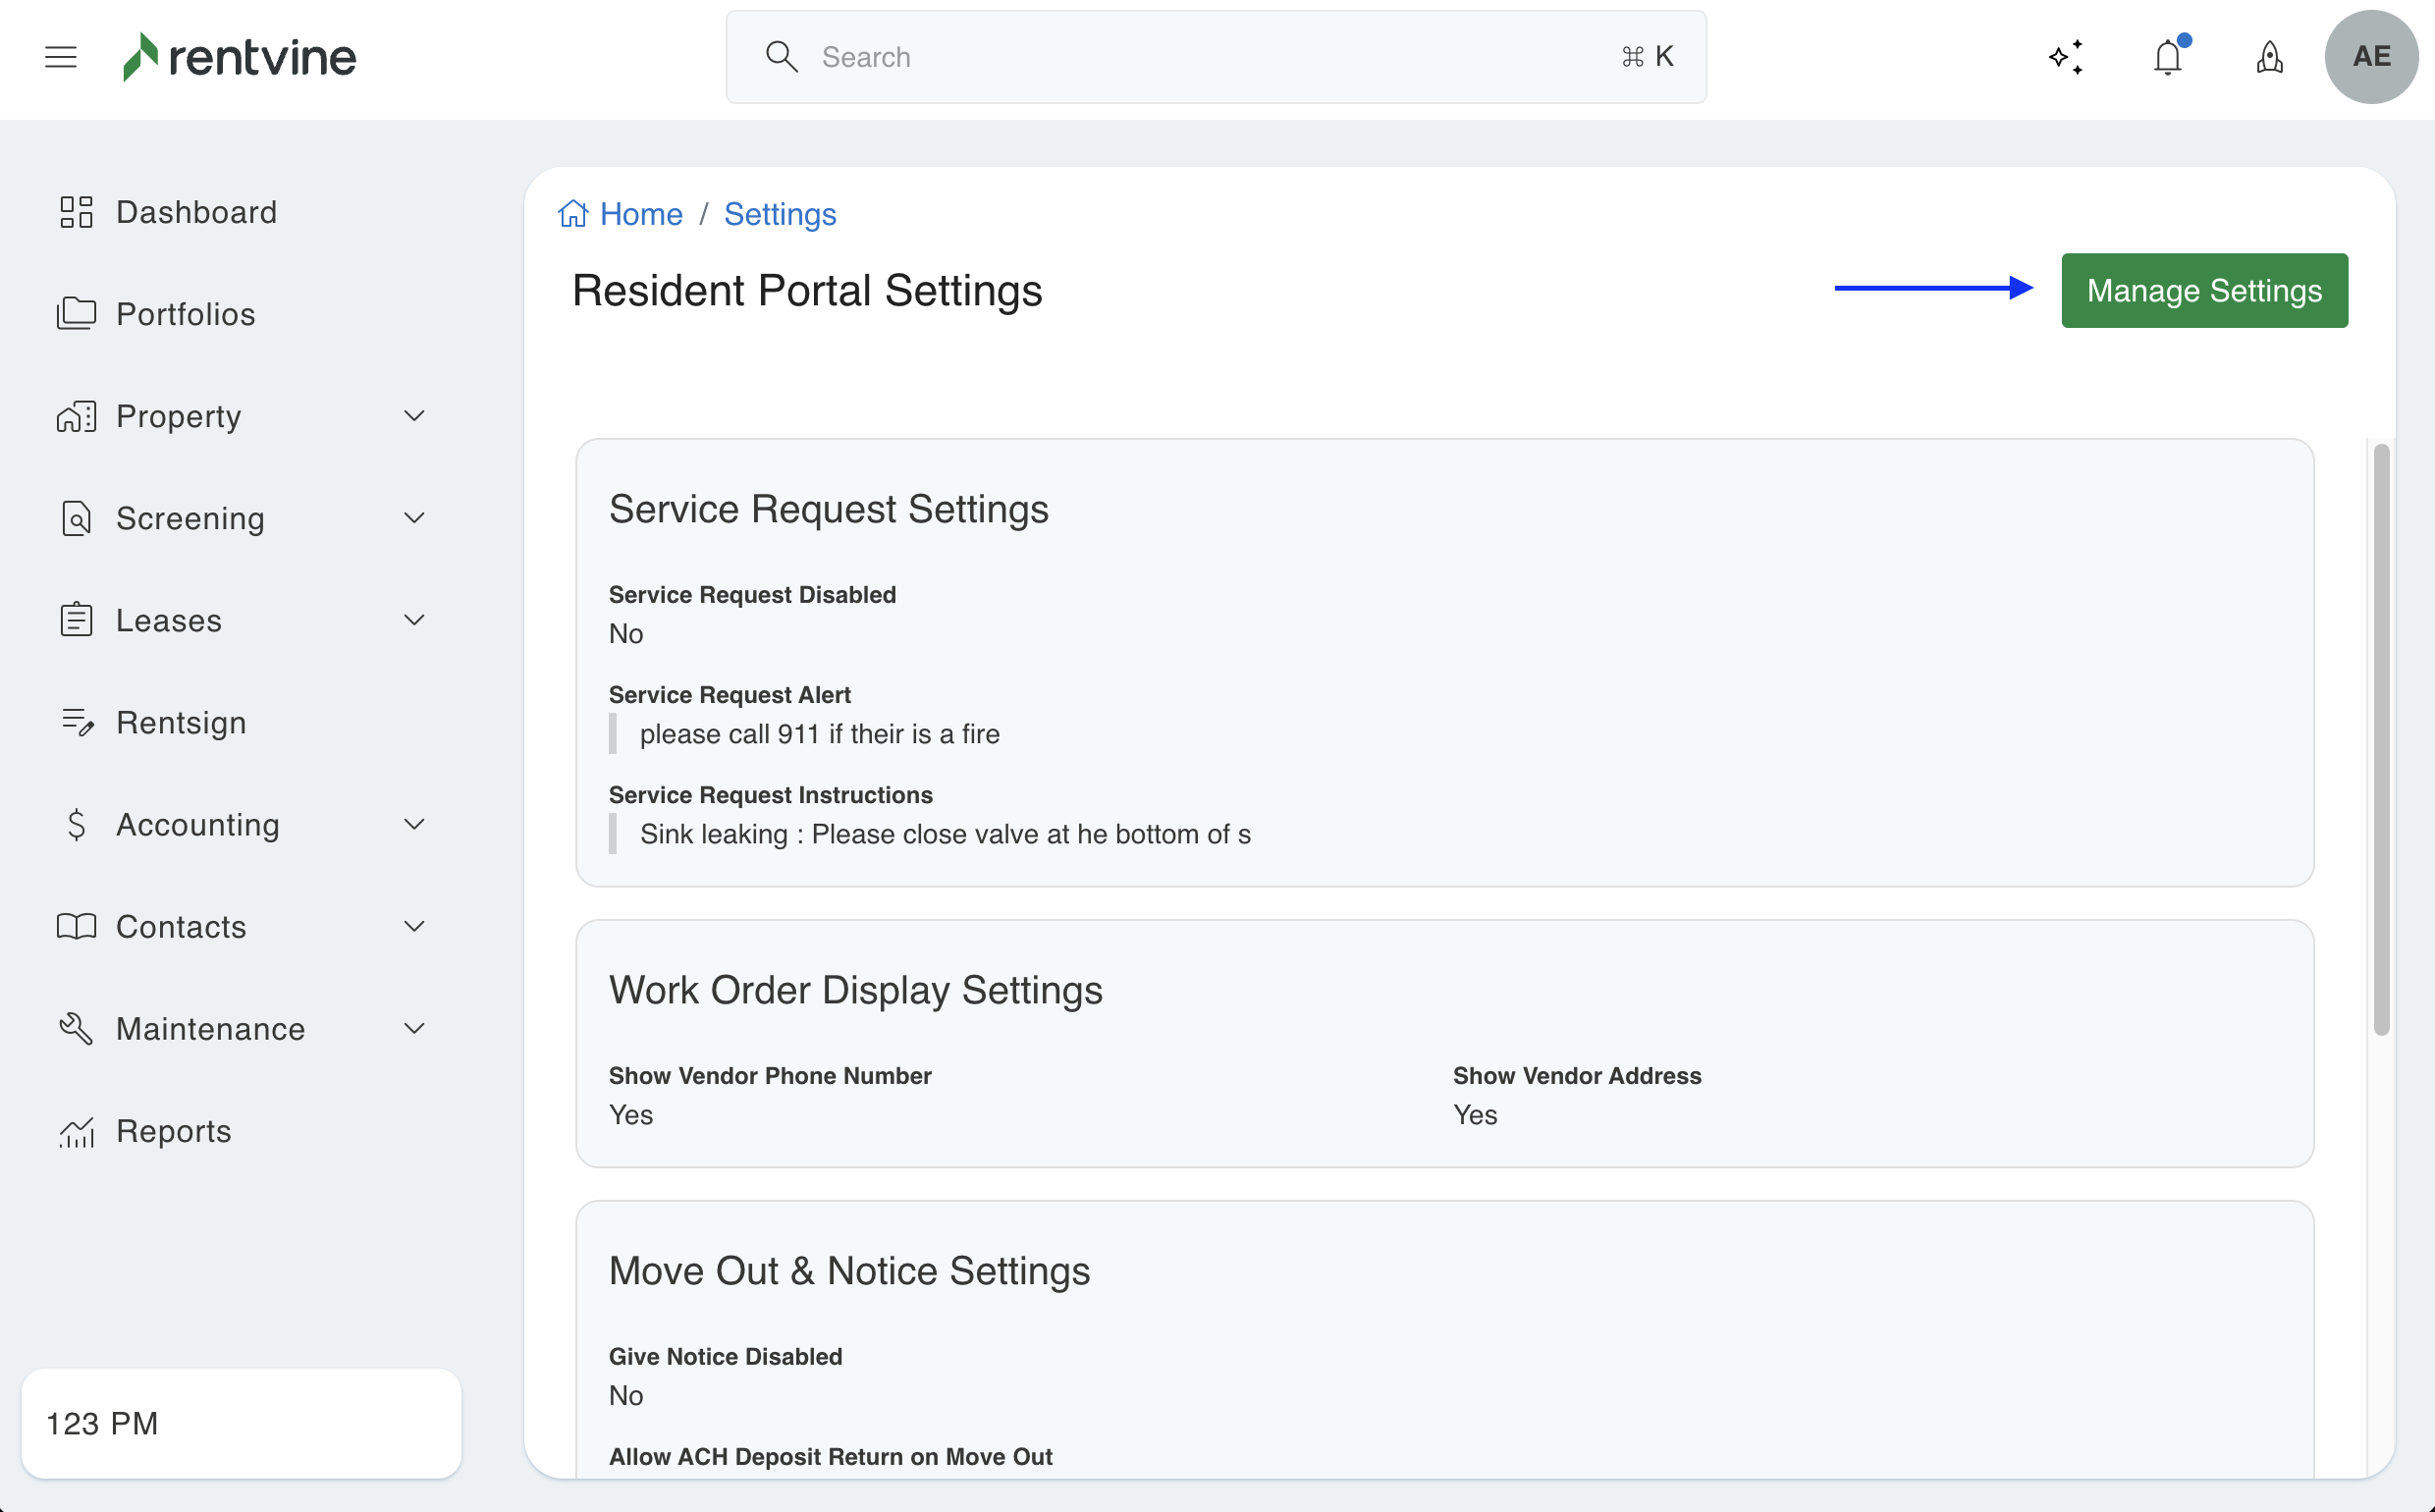Expand the Accounting dropdown arrow
Viewport: 2435px width, 1512px height.
[414, 824]
